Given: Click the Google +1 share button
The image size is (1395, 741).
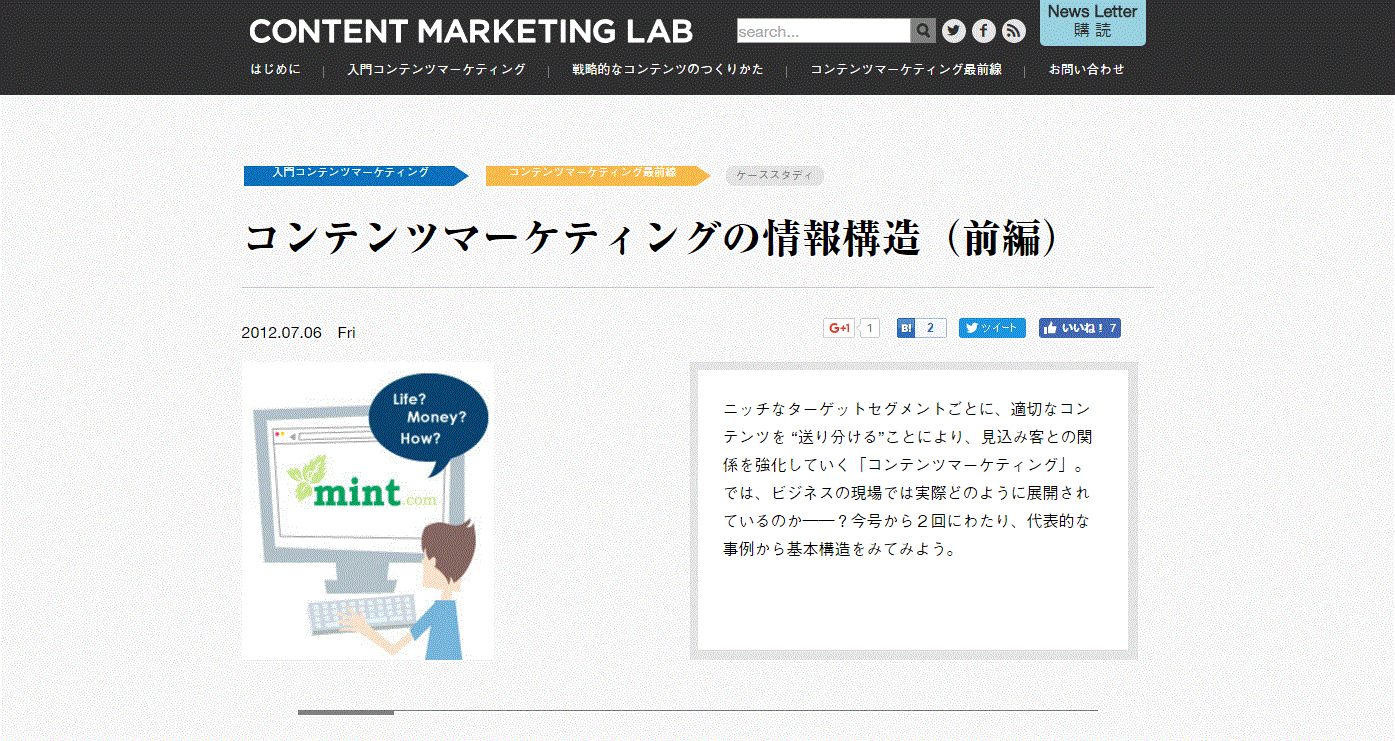Looking at the screenshot, I should pos(839,328).
